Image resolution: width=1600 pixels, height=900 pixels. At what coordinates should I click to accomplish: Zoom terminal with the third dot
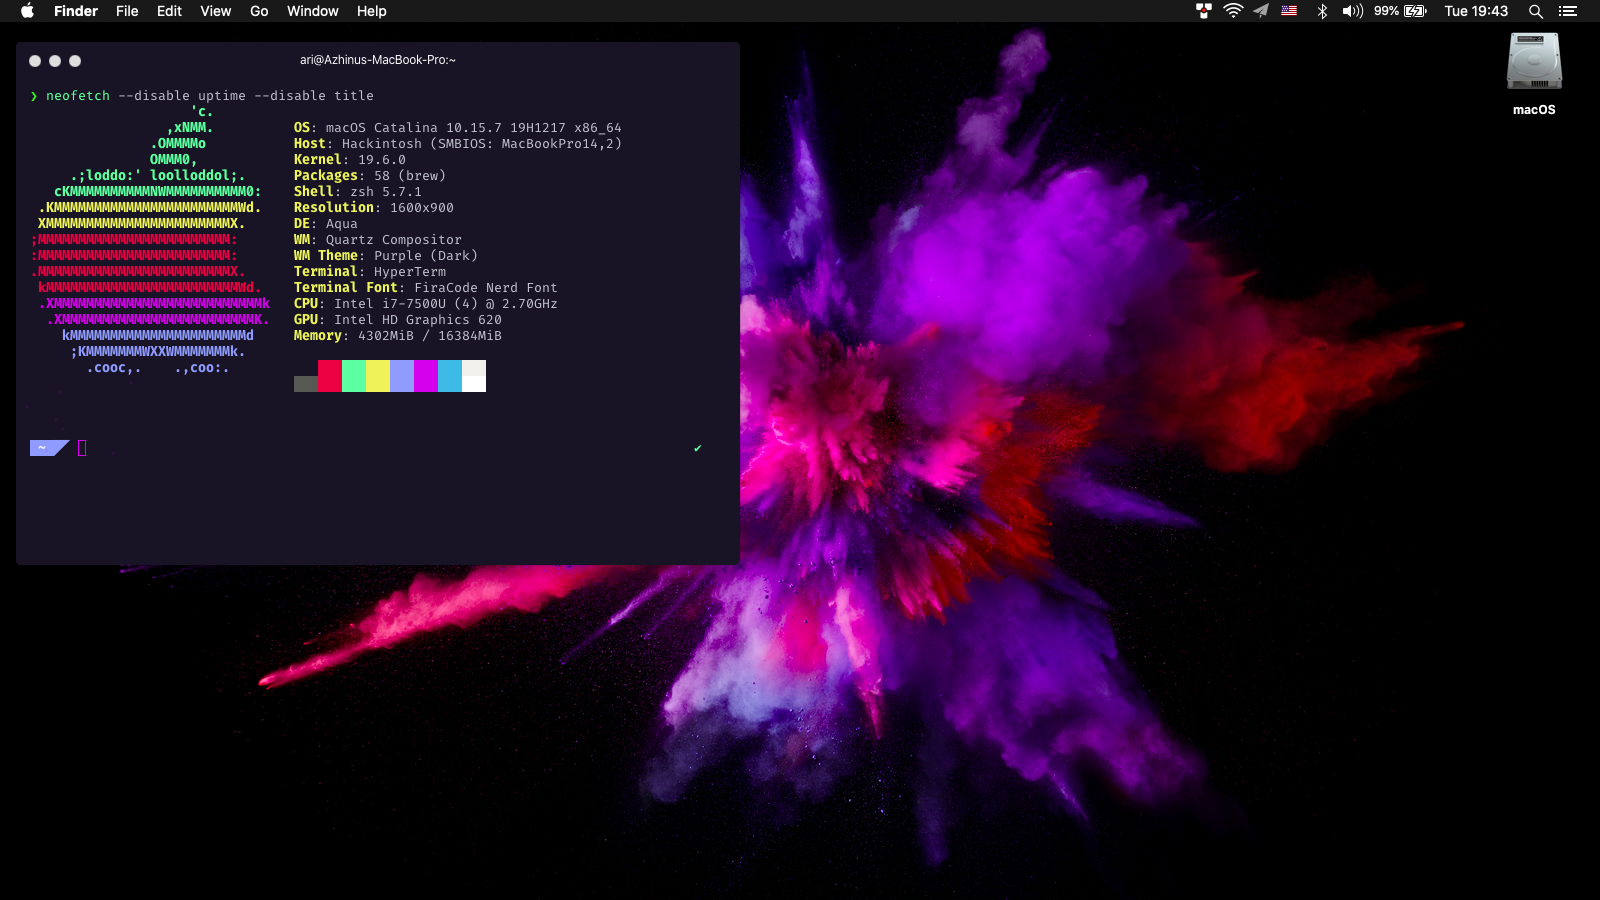click(75, 61)
